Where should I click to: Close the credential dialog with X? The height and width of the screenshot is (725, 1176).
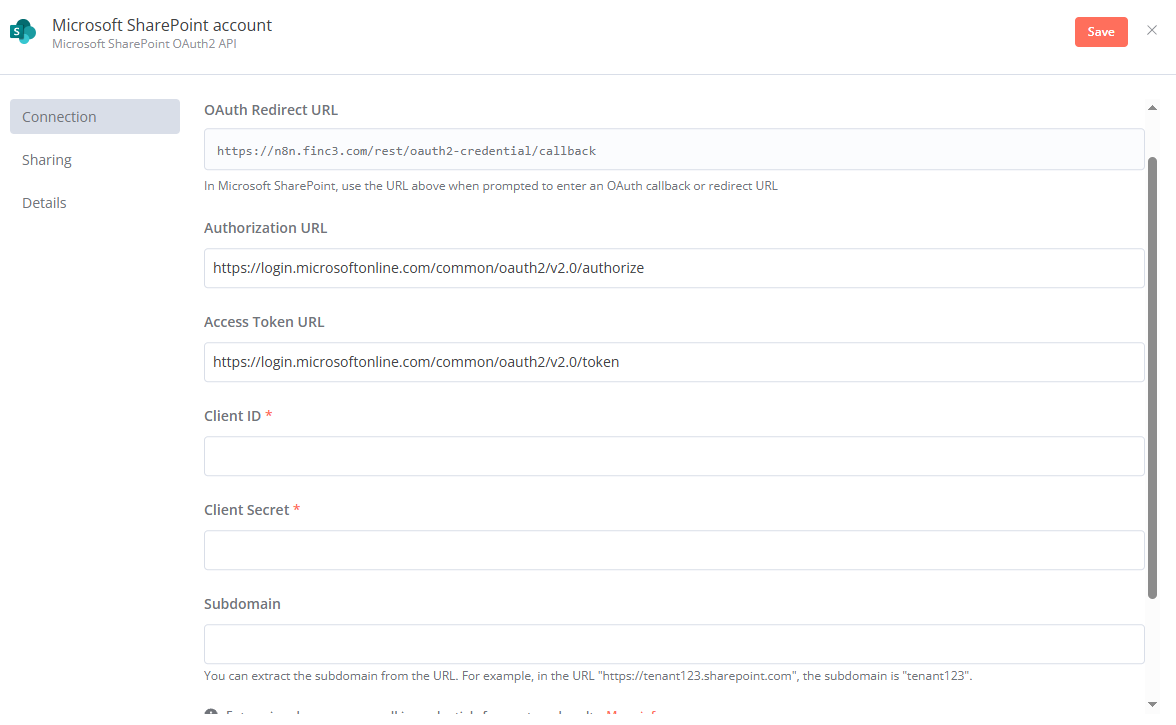(1152, 30)
